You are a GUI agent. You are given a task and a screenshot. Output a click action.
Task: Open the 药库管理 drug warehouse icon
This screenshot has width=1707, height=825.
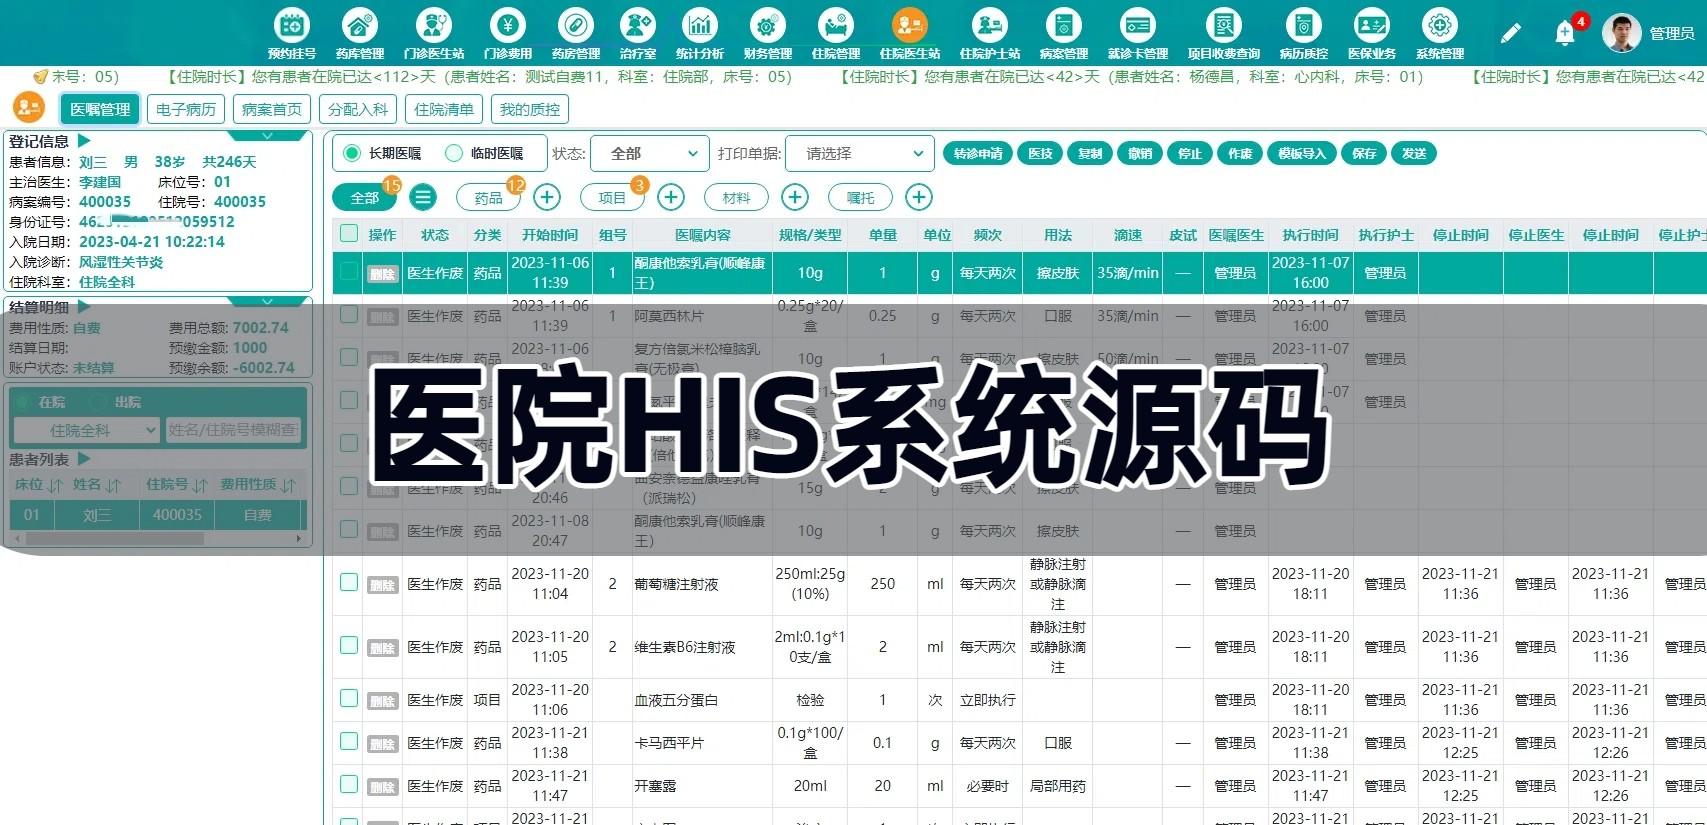[360, 26]
